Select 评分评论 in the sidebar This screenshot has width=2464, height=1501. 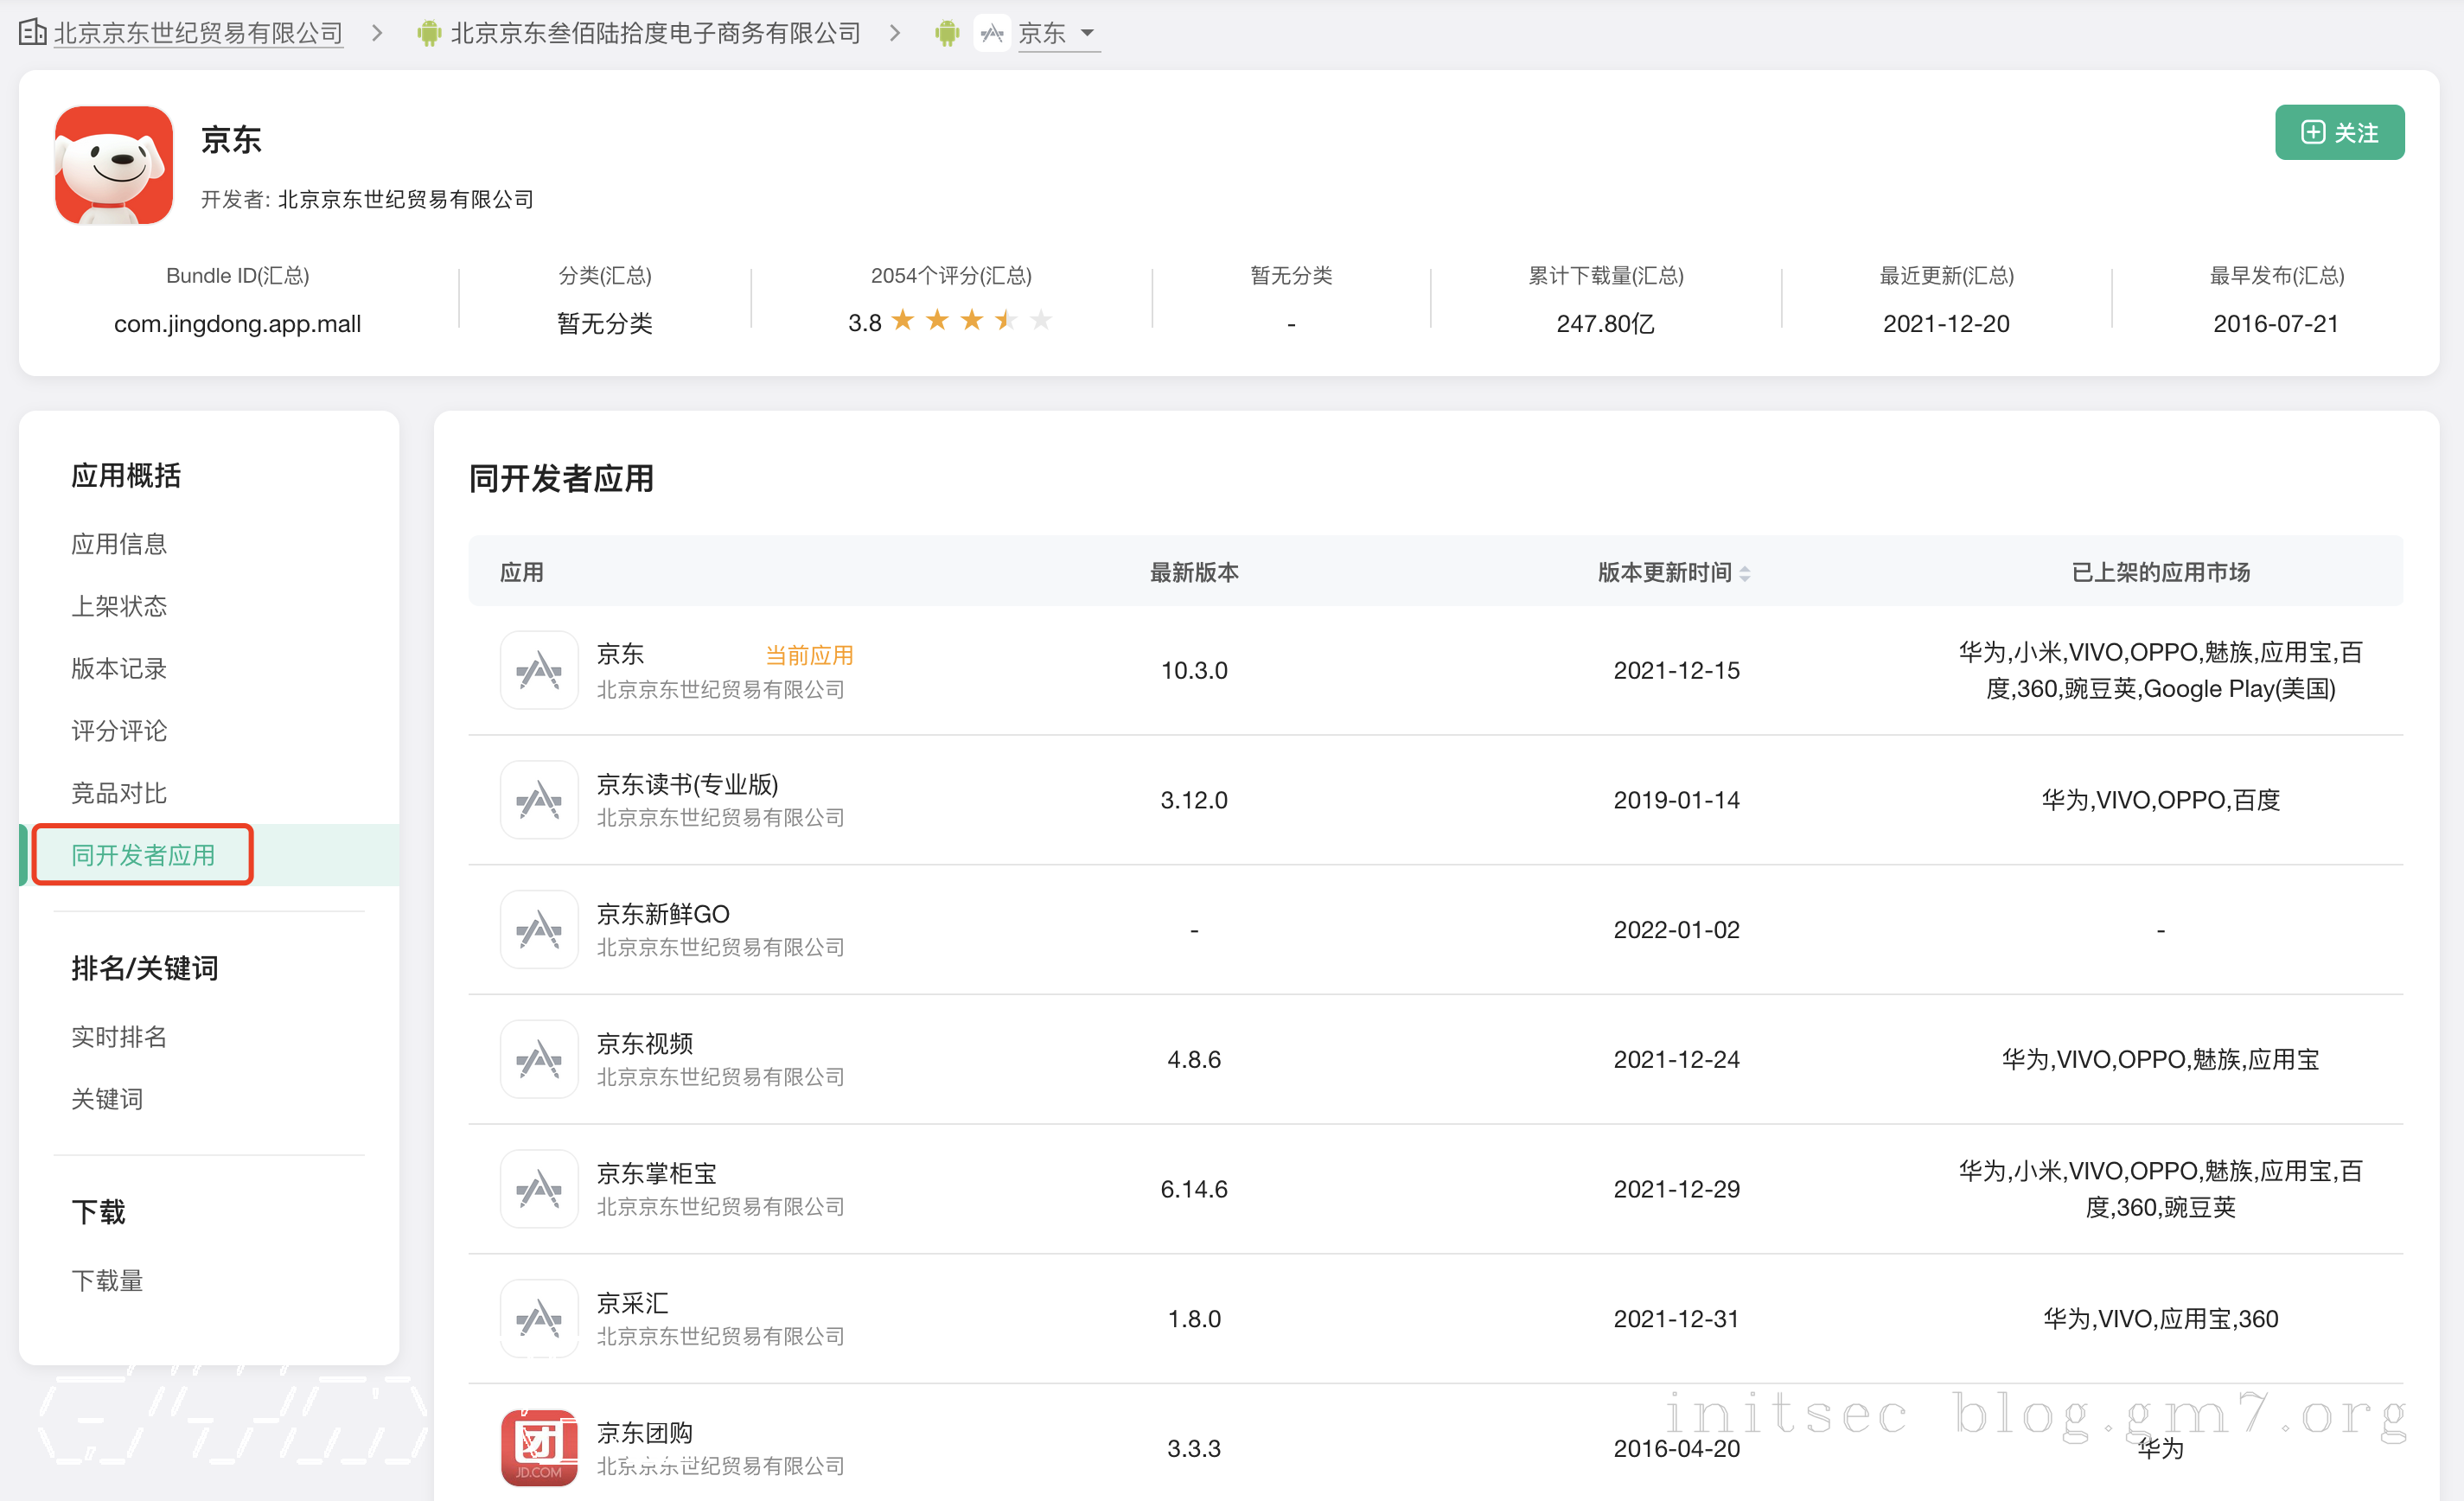tap(118, 730)
